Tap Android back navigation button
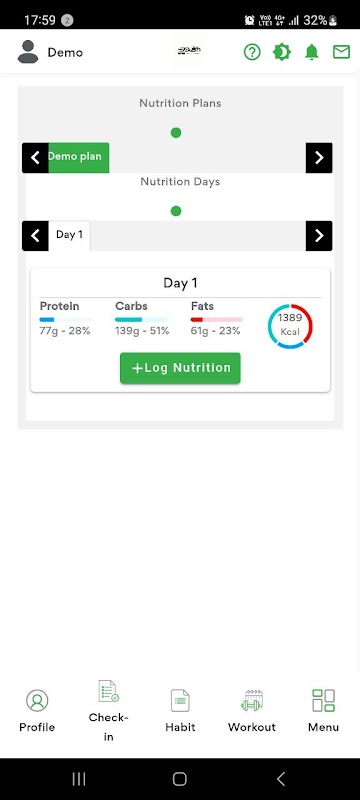Image resolution: width=360 pixels, height=800 pixels. point(280,779)
